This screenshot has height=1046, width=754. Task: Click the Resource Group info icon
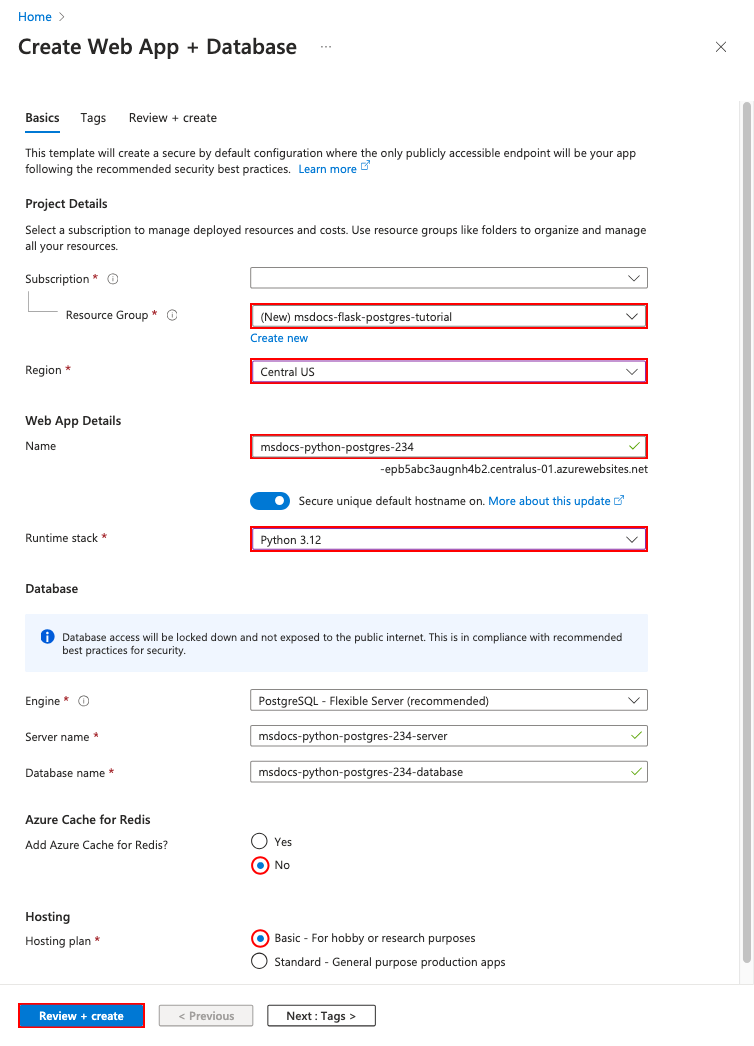coord(171,315)
